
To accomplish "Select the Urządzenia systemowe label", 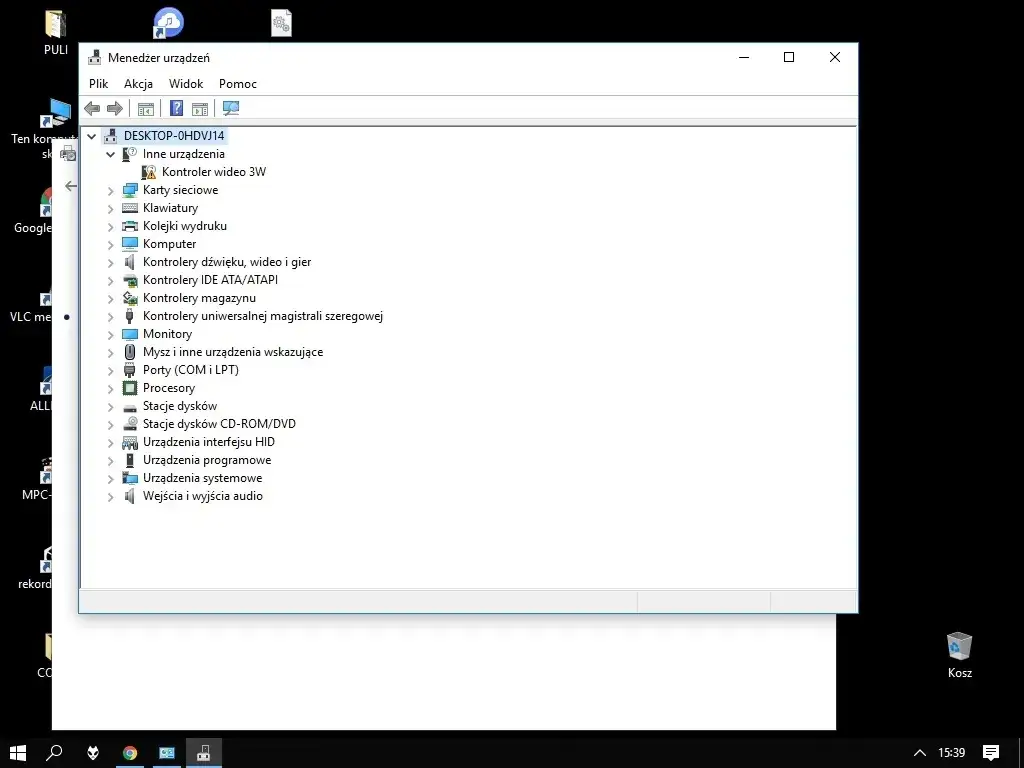I will pyautogui.click(x=202, y=478).
